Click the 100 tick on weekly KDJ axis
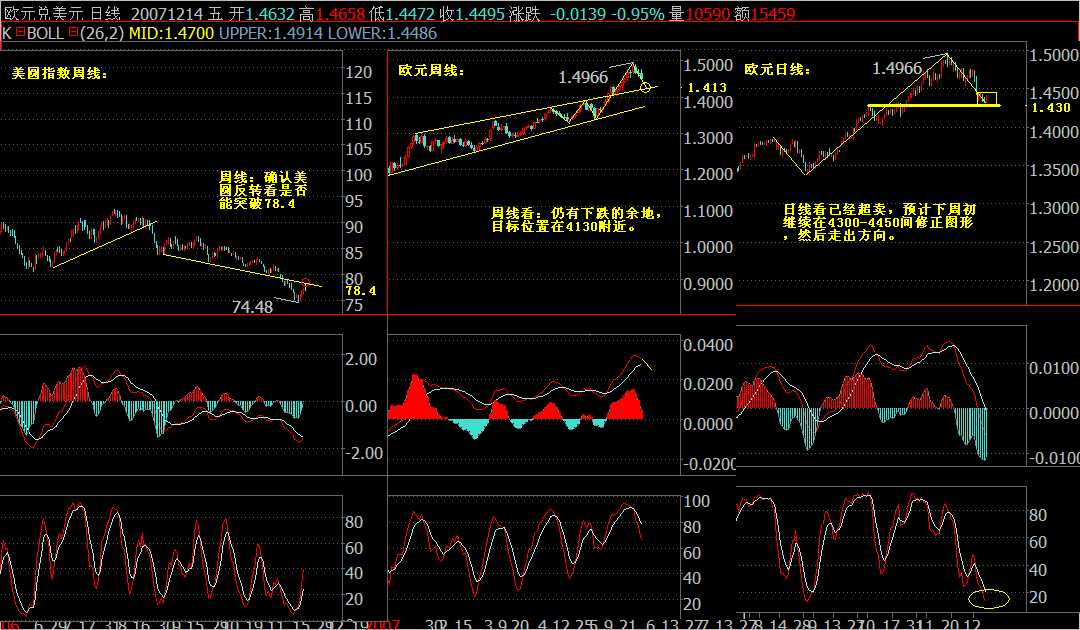The height and width of the screenshot is (630, 1080). (696, 501)
